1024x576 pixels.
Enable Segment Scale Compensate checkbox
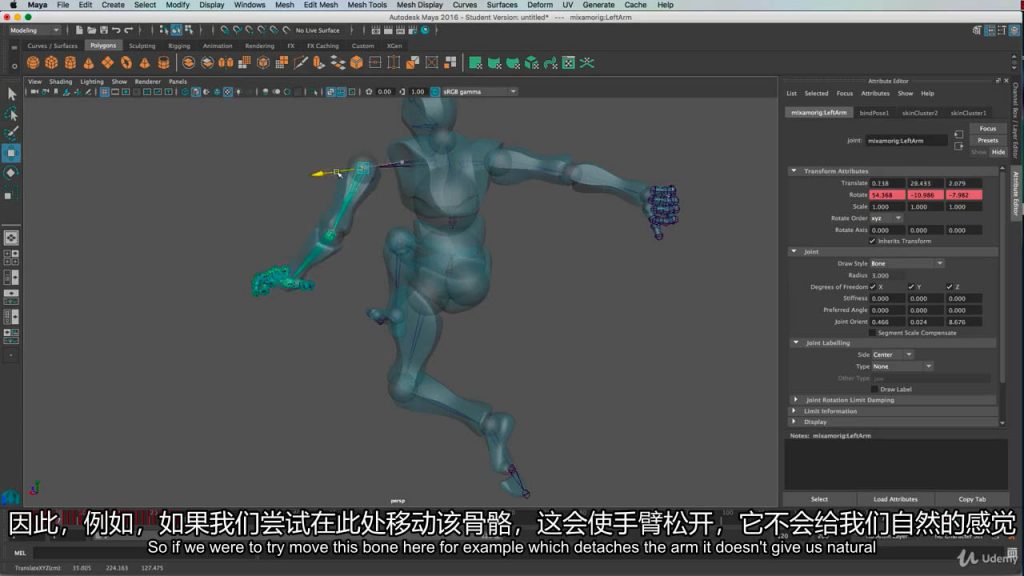pos(872,333)
